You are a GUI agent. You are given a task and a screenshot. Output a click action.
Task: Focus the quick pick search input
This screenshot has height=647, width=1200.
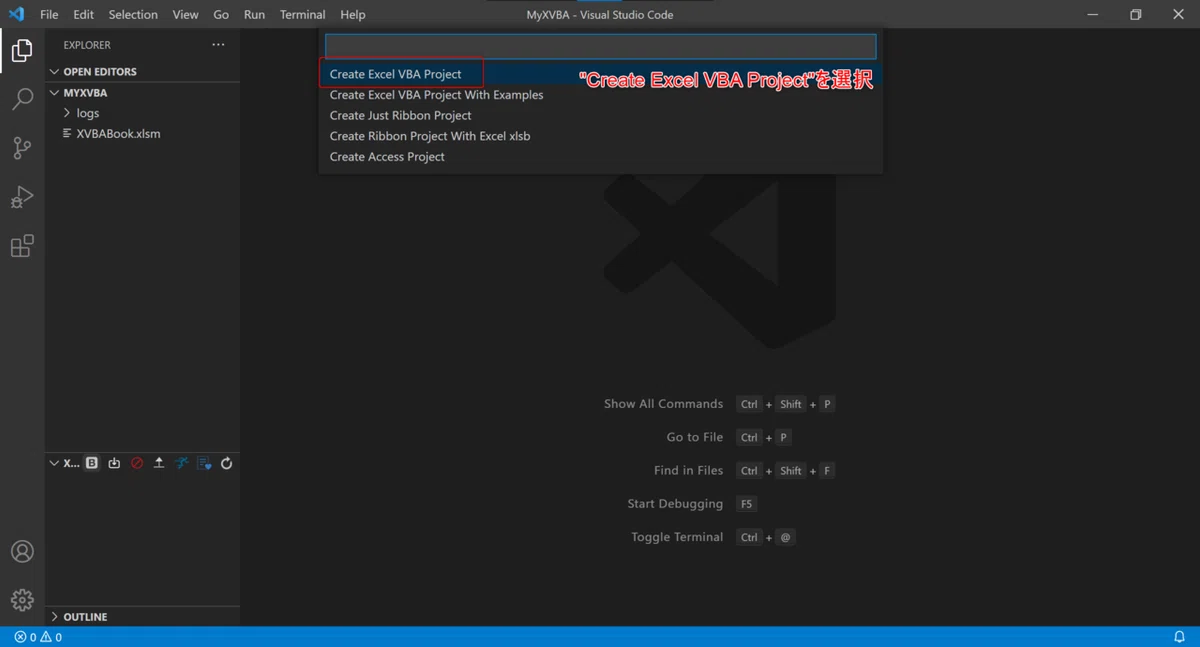click(x=601, y=46)
